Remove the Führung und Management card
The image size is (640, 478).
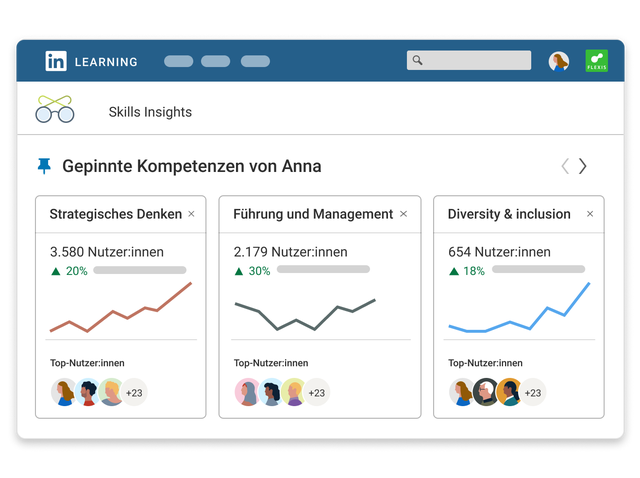coord(403,214)
